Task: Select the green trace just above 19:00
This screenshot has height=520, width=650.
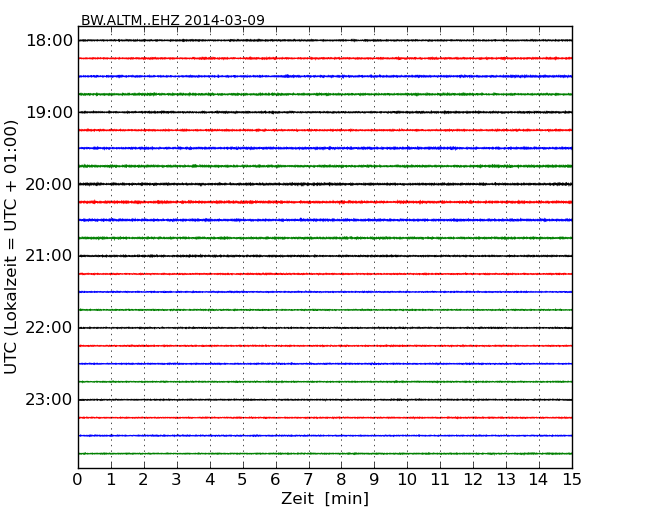Action: 325,94
